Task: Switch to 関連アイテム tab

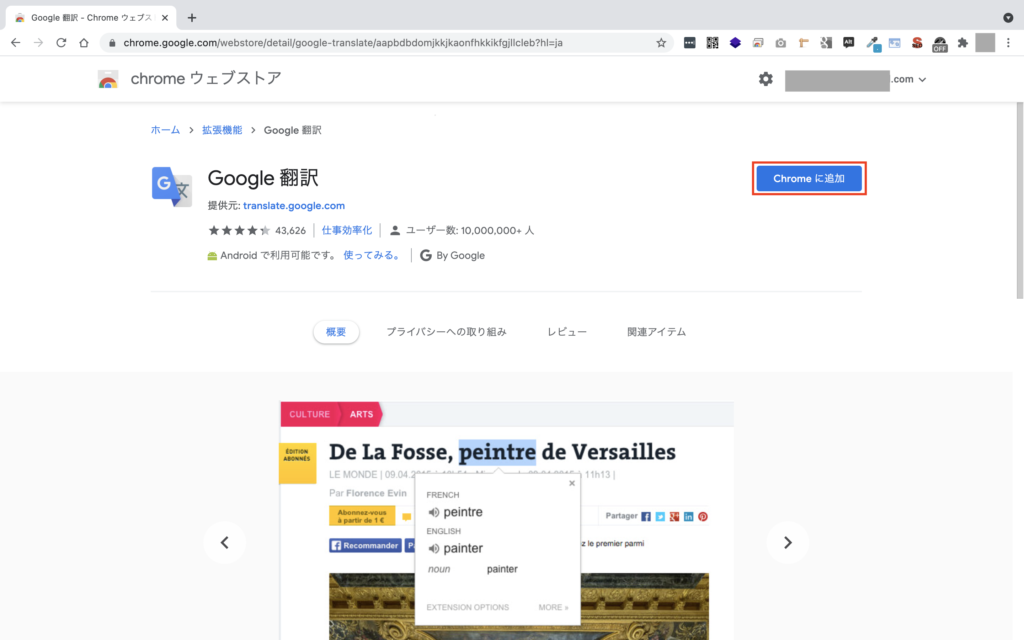Action: [x=656, y=332]
